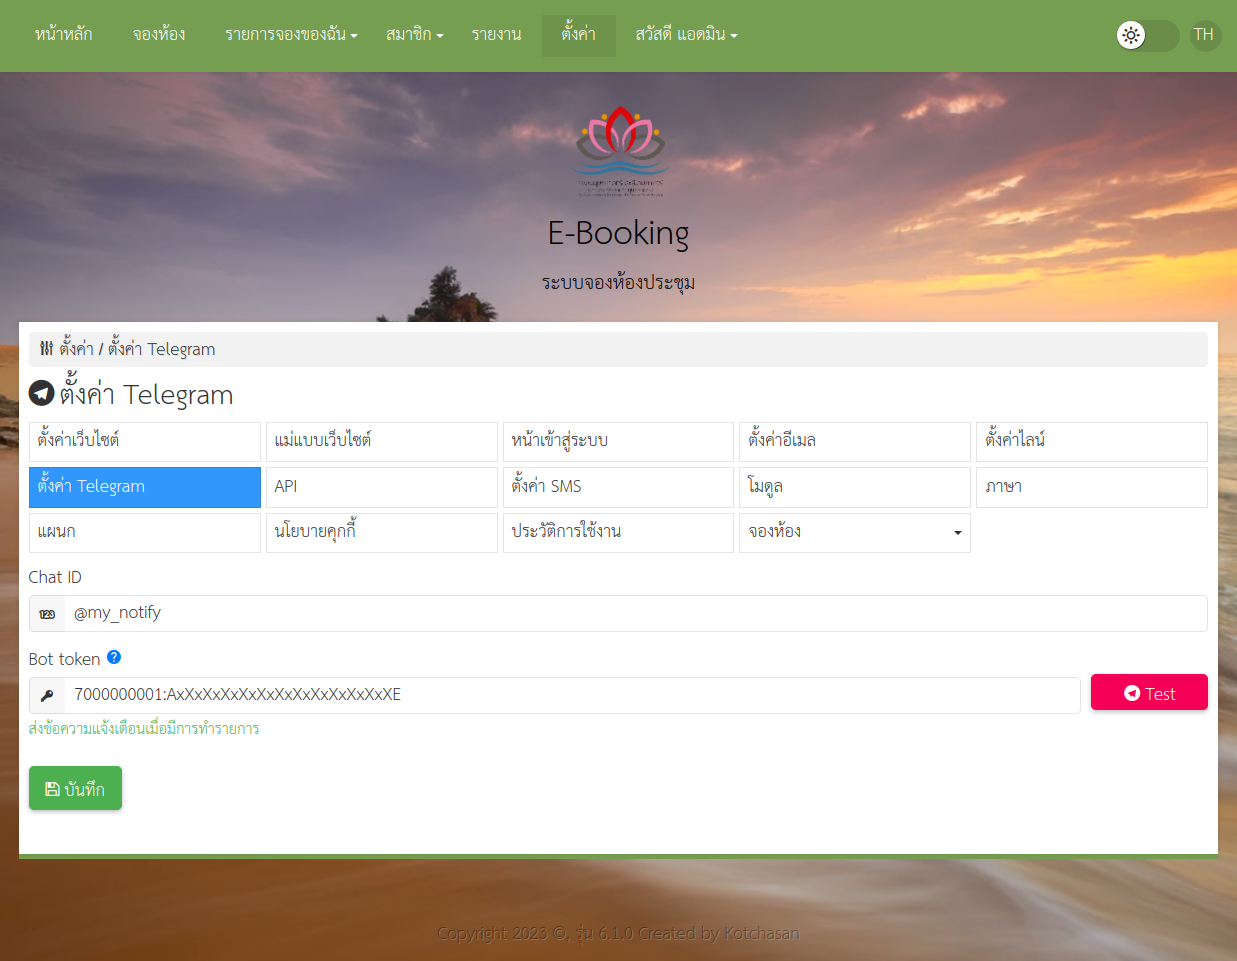Screen dimensions: 1237x961
Task: Click the Bot token field label
Action: [64, 659]
